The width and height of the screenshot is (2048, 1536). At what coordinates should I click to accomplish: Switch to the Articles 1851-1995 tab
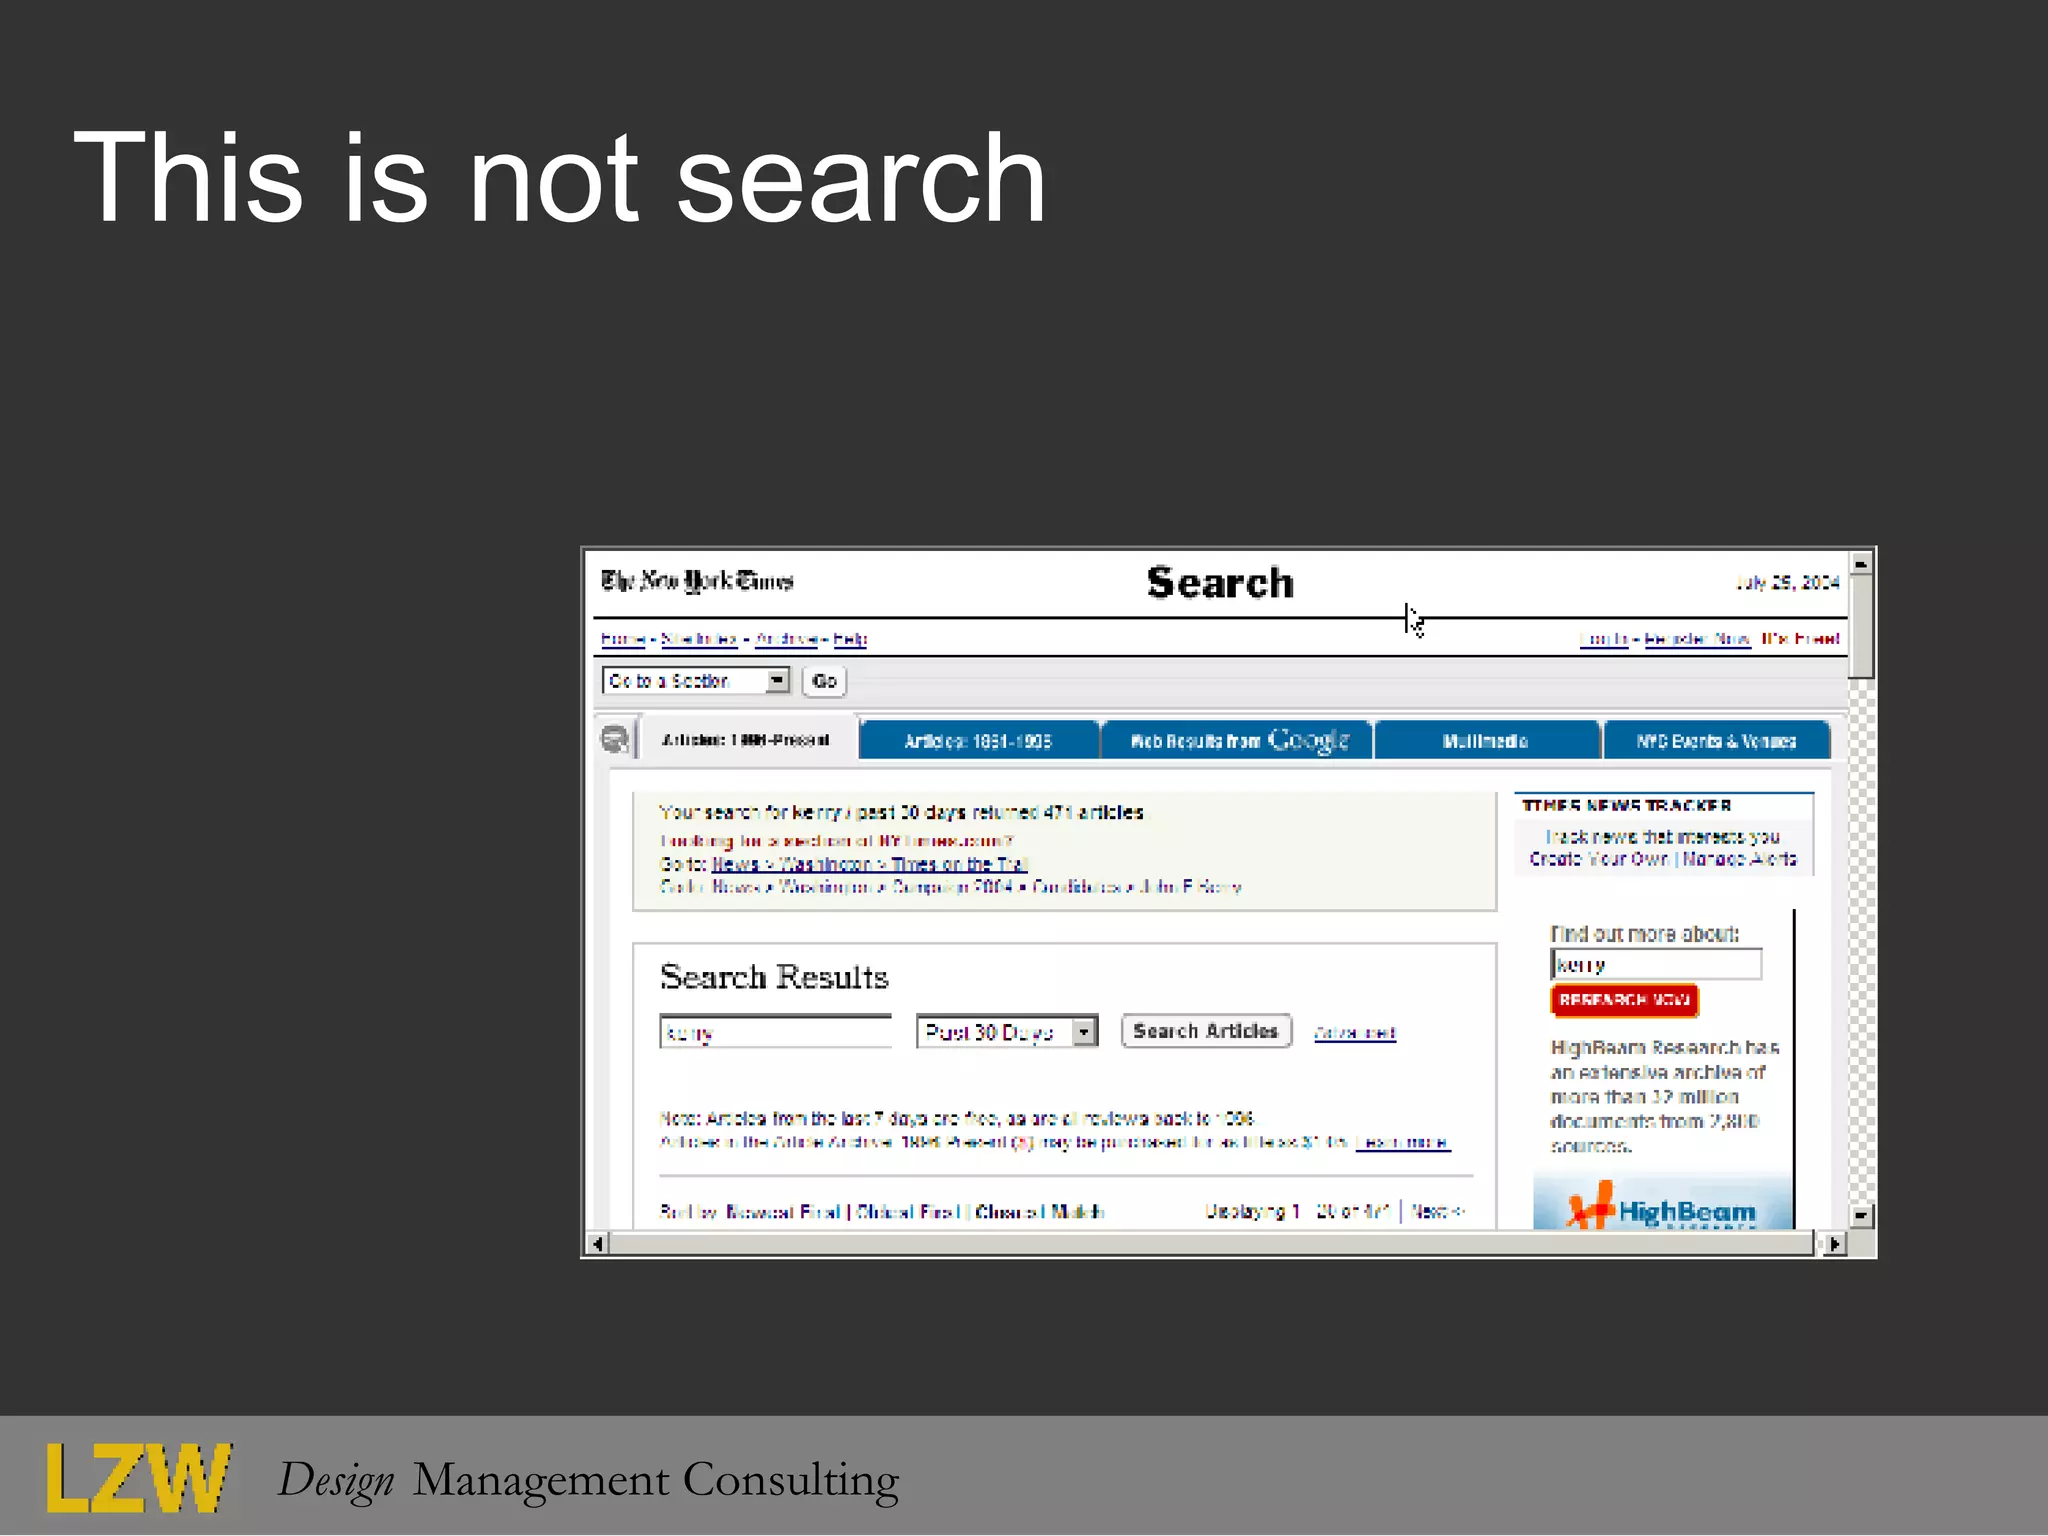(x=978, y=741)
